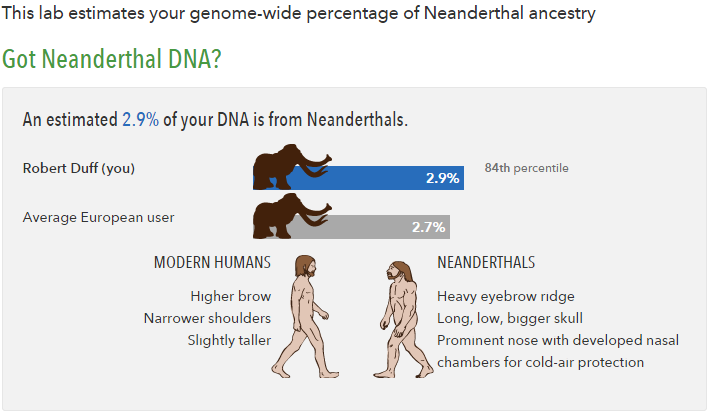
Task: Click the "Higher brow" trait text
Action: [230, 296]
